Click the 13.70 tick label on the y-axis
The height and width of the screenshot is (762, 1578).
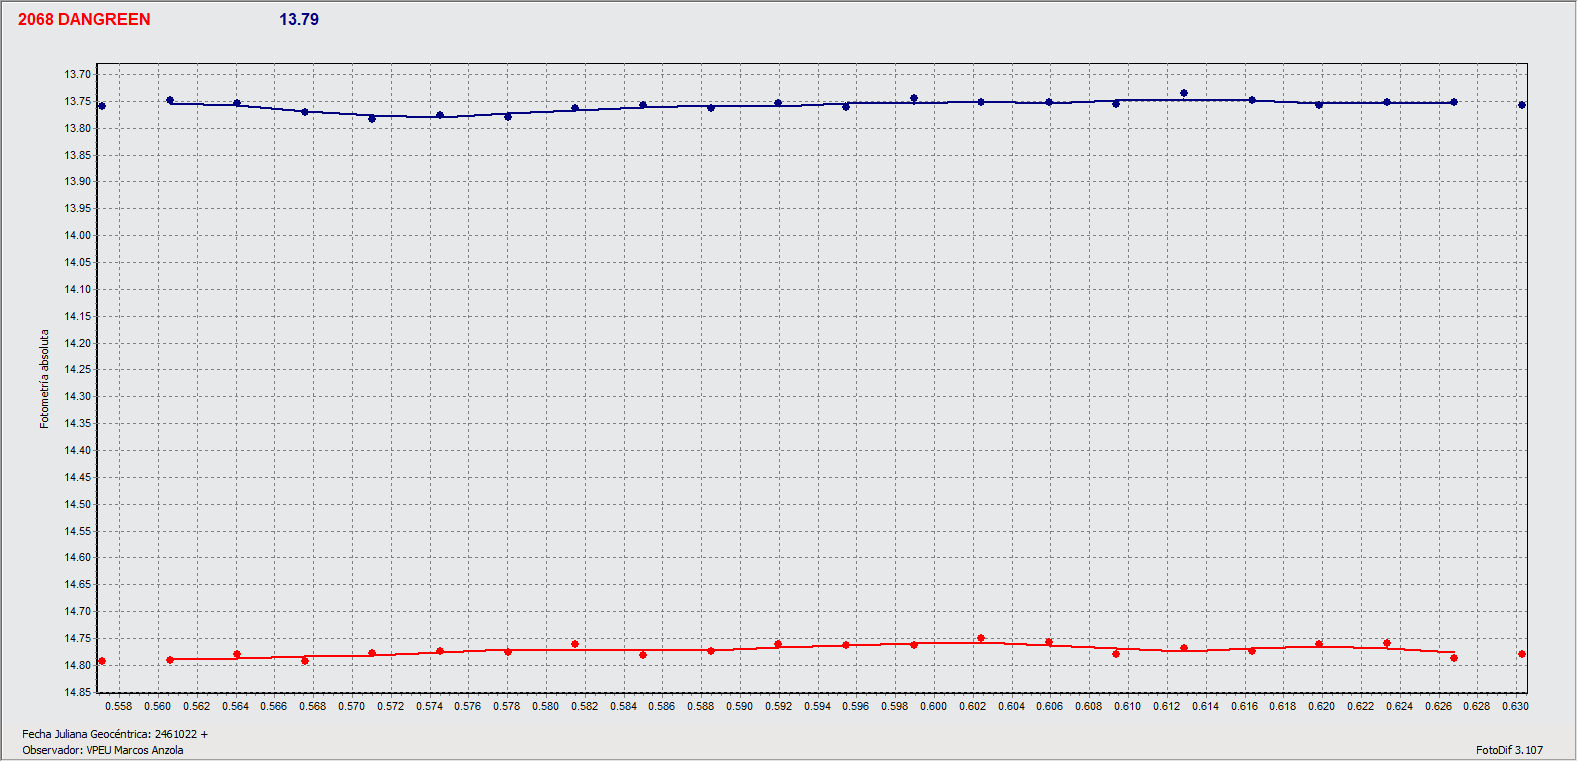click(78, 74)
